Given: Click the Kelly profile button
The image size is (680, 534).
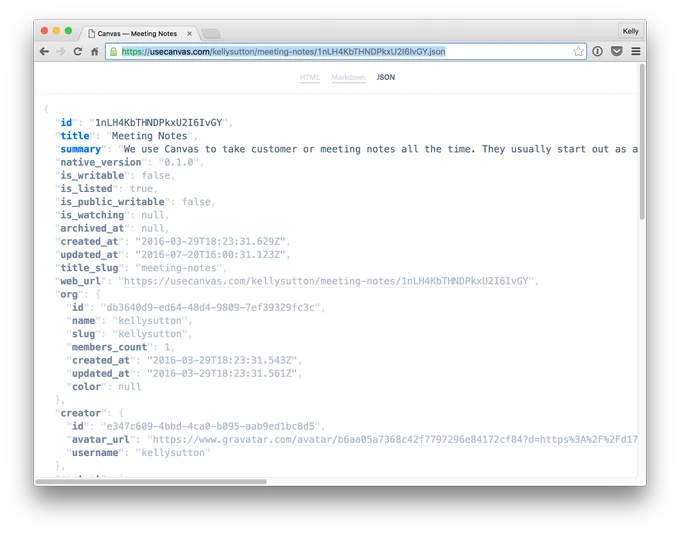Looking at the screenshot, I should click(x=630, y=31).
